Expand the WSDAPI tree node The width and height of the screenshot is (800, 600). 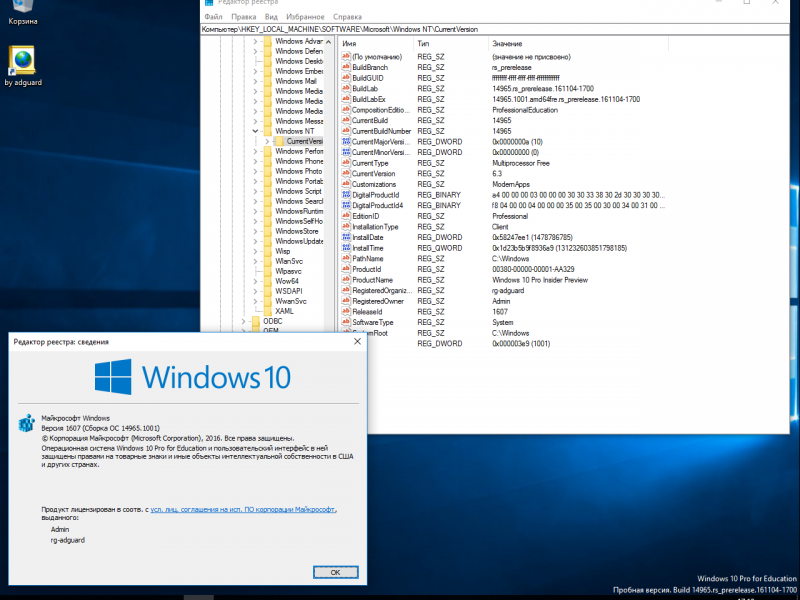tap(255, 291)
